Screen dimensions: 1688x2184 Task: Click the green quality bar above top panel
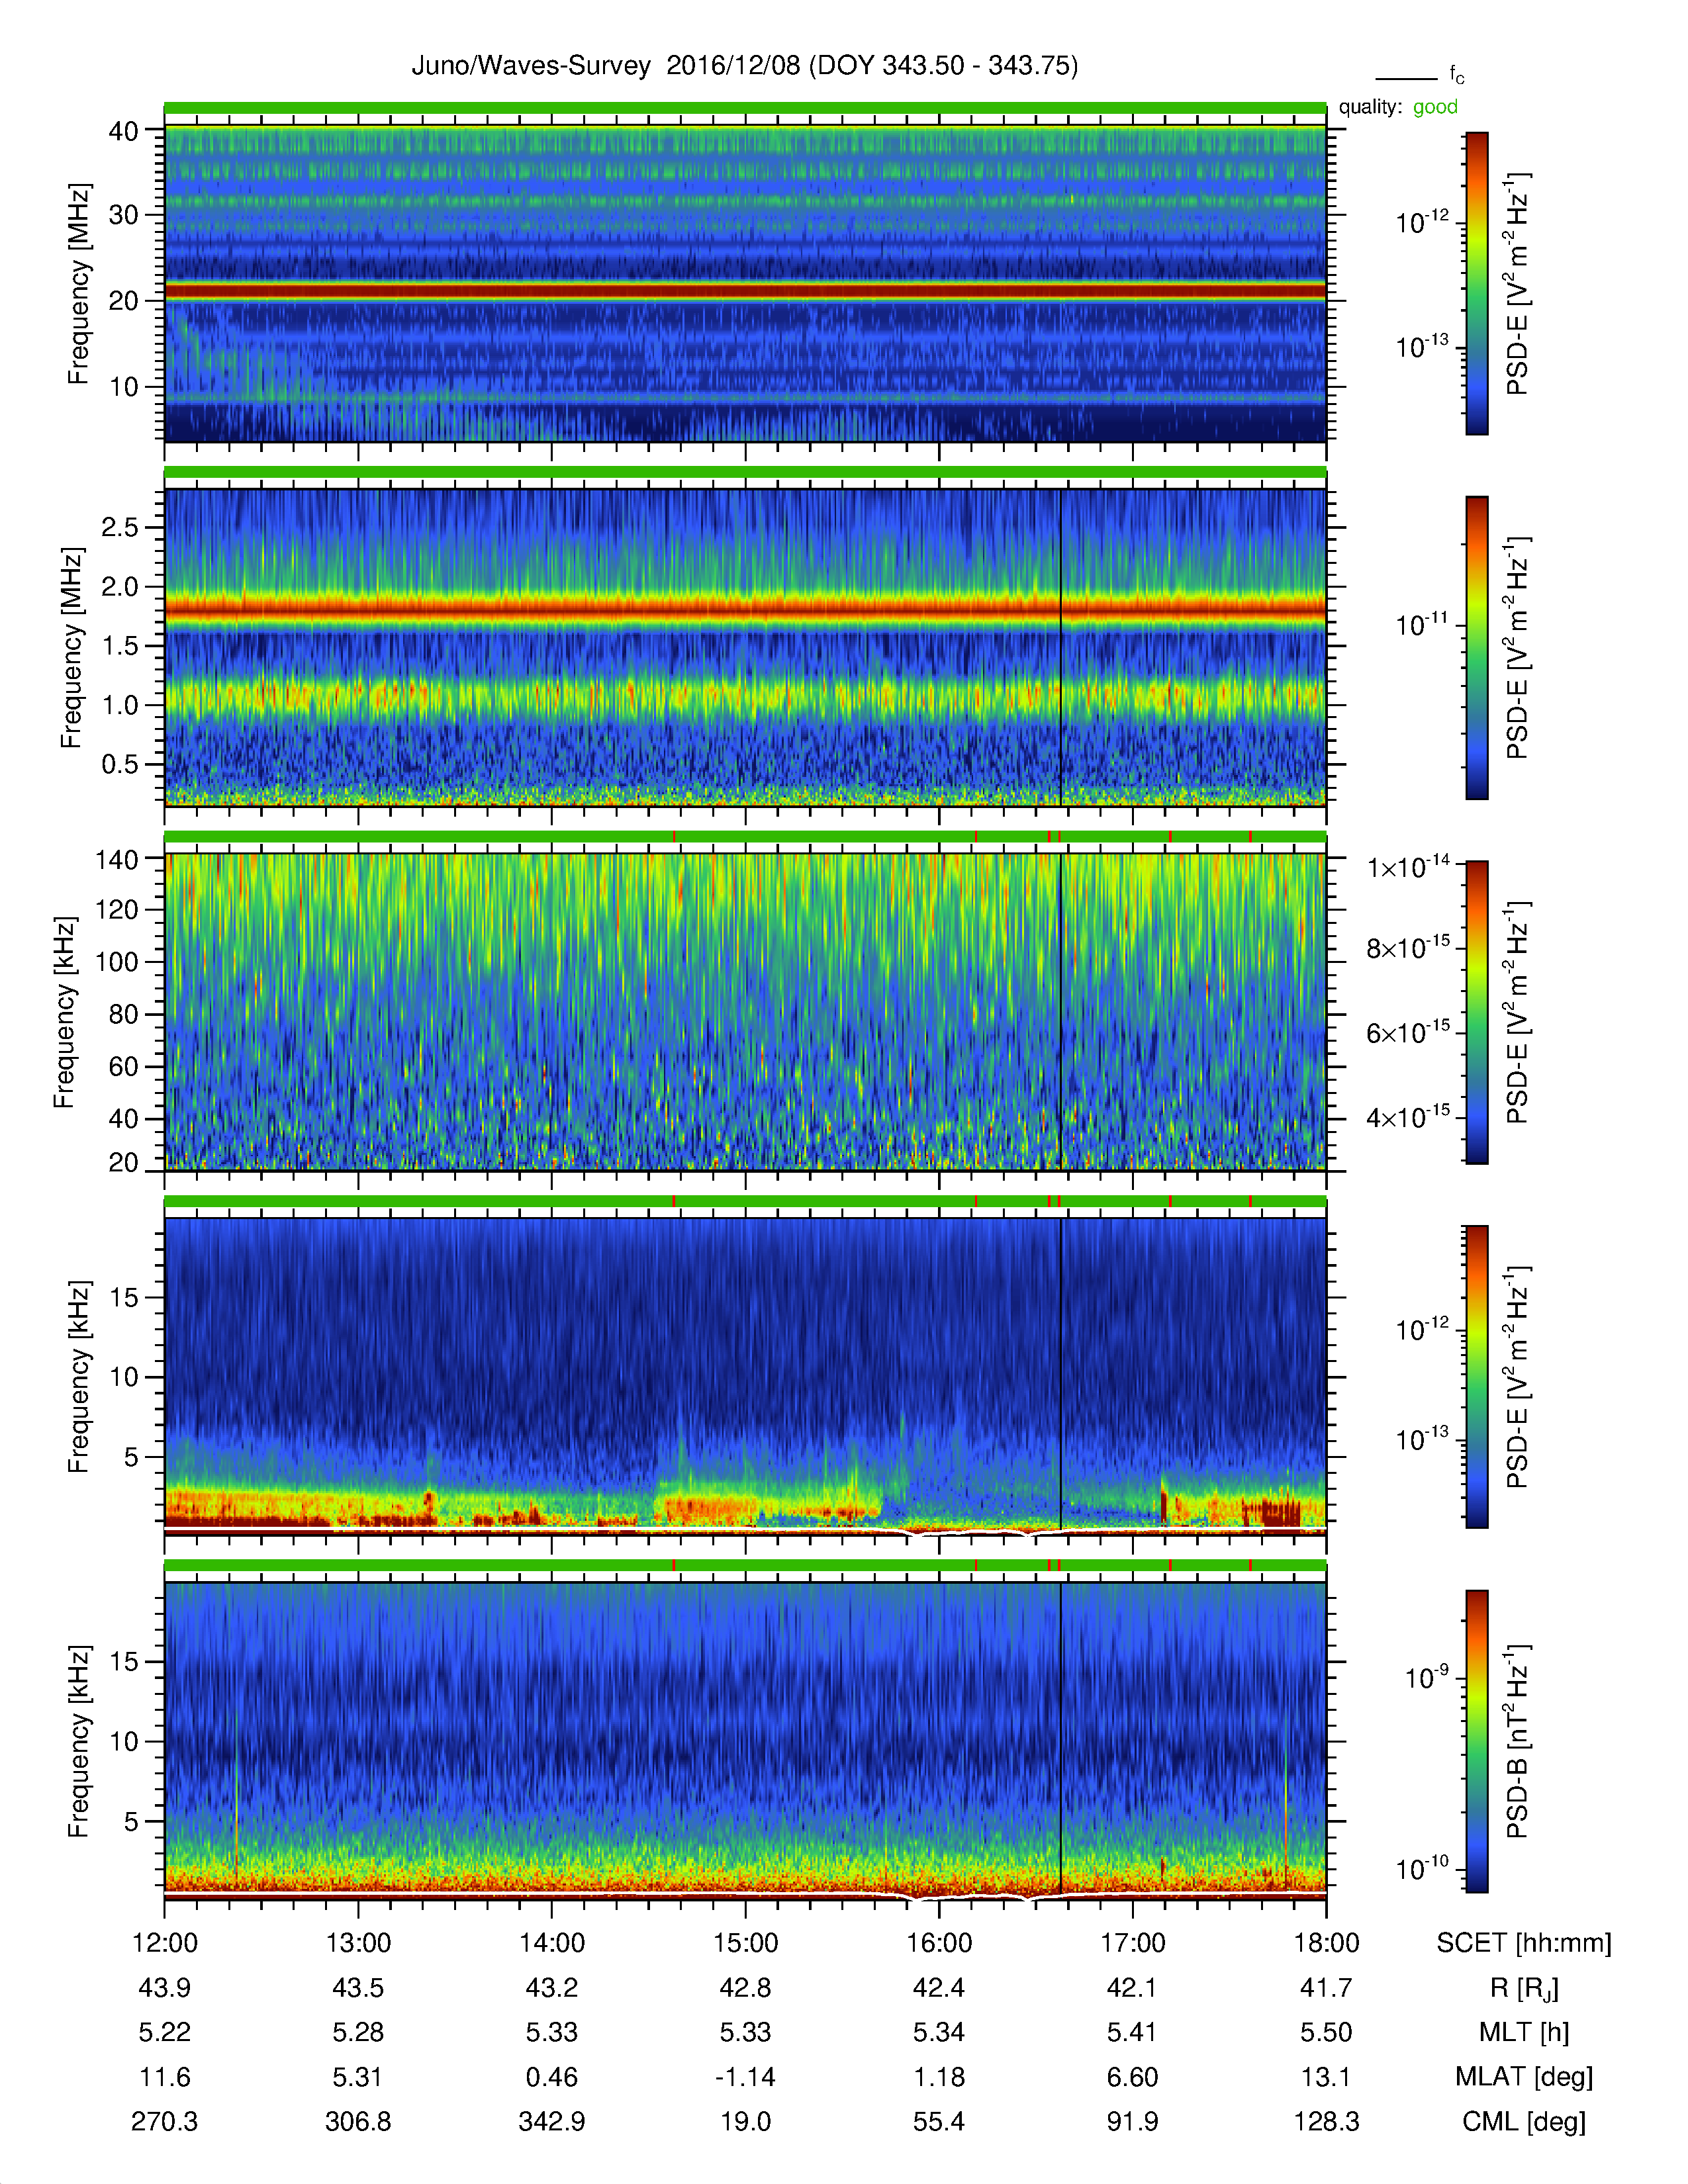click(x=745, y=107)
